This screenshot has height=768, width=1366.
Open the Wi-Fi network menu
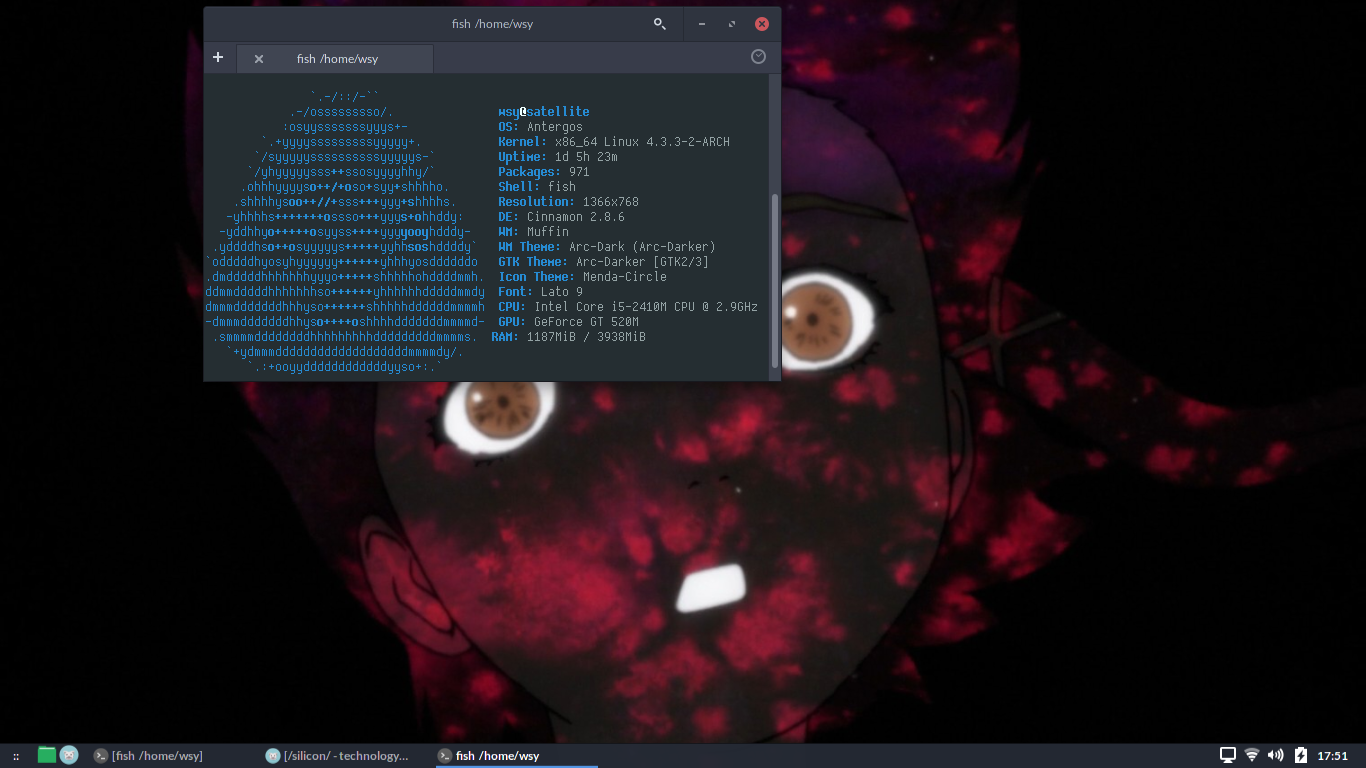(1252, 755)
